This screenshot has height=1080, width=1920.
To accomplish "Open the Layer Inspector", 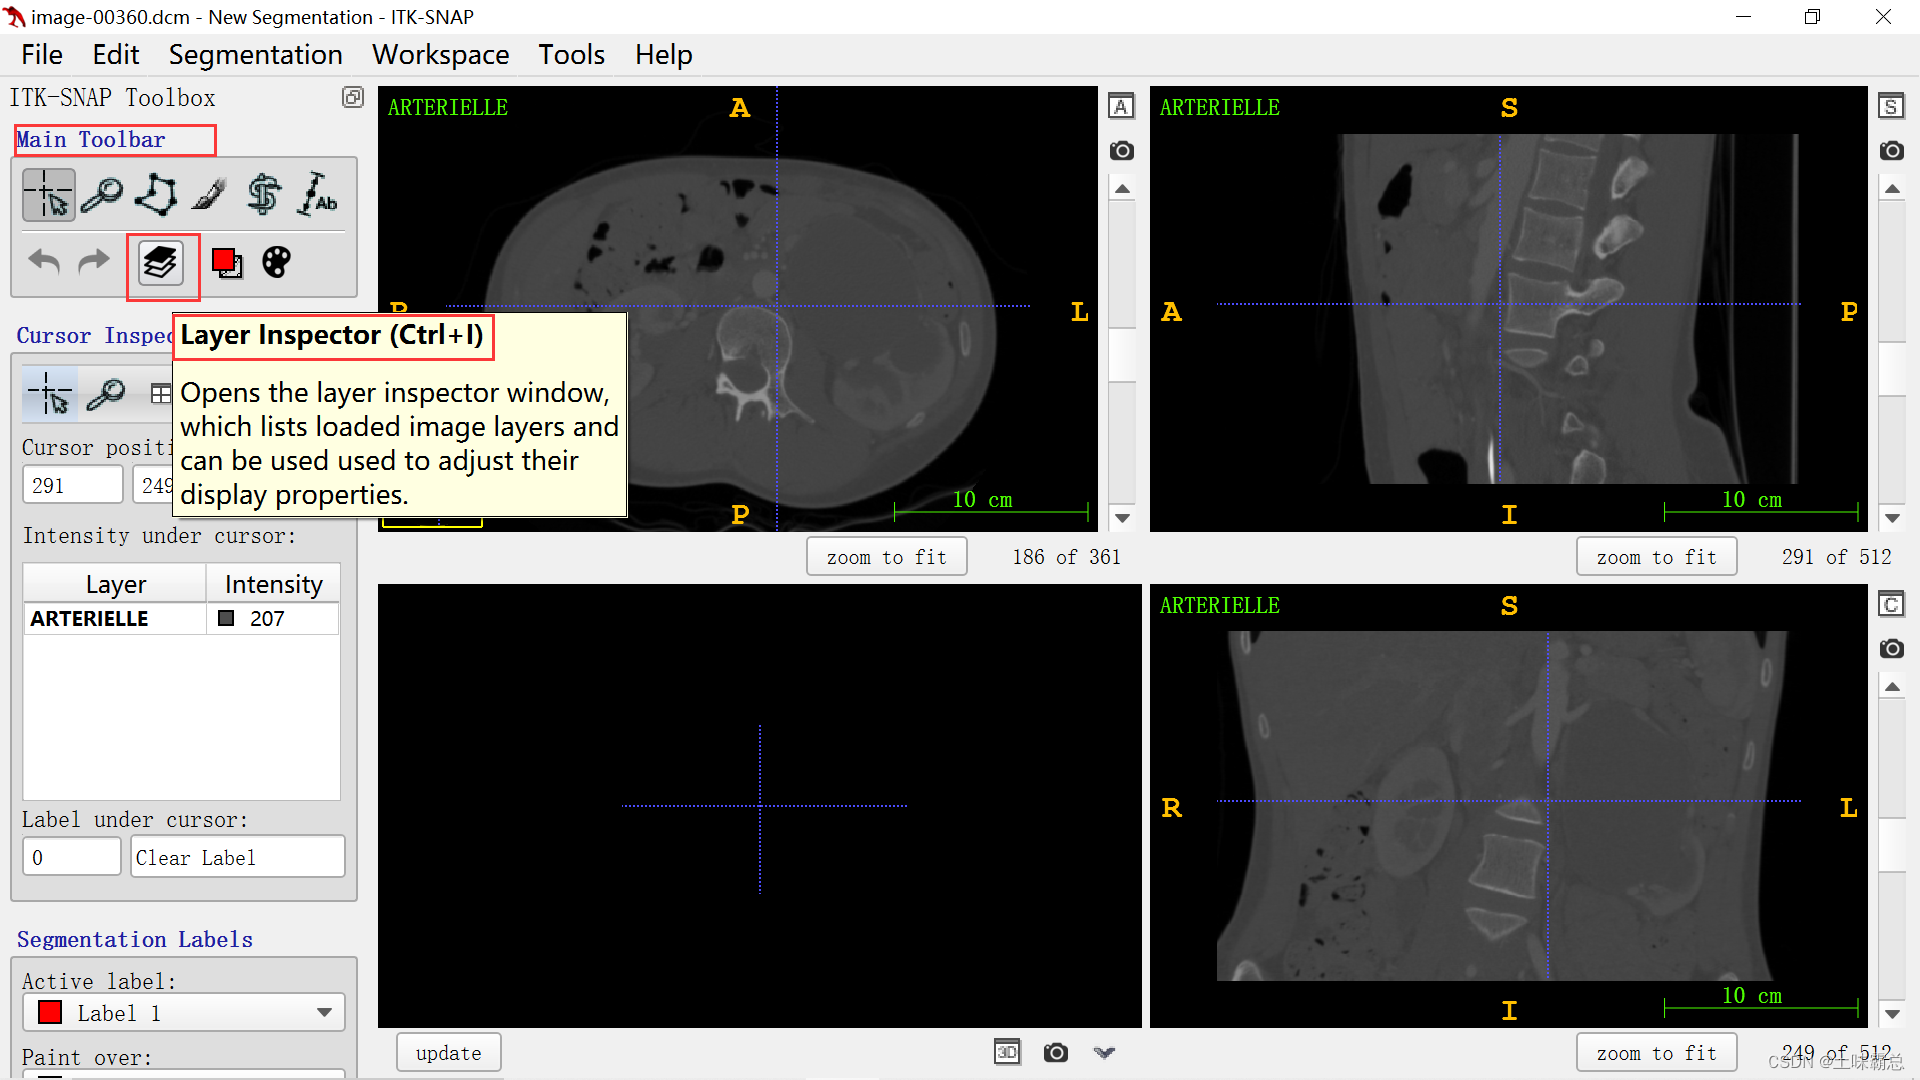I will click(161, 264).
